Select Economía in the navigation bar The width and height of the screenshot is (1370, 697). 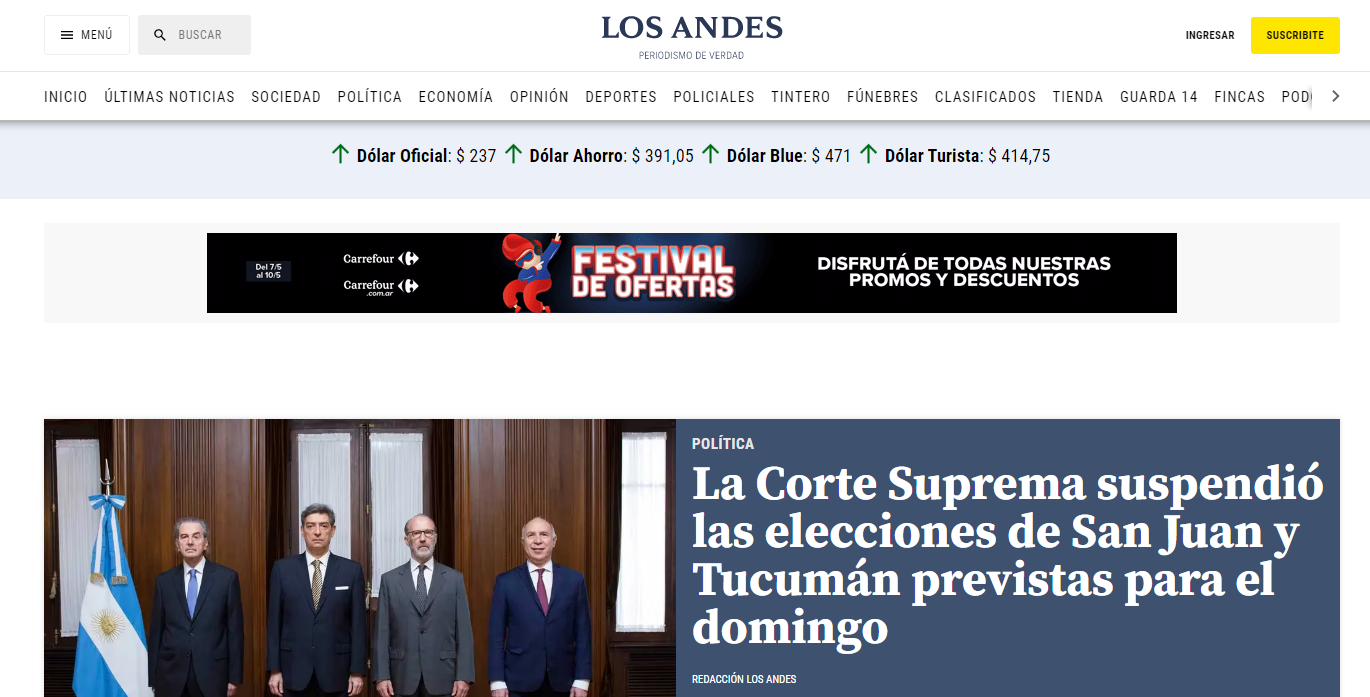point(456,97)
